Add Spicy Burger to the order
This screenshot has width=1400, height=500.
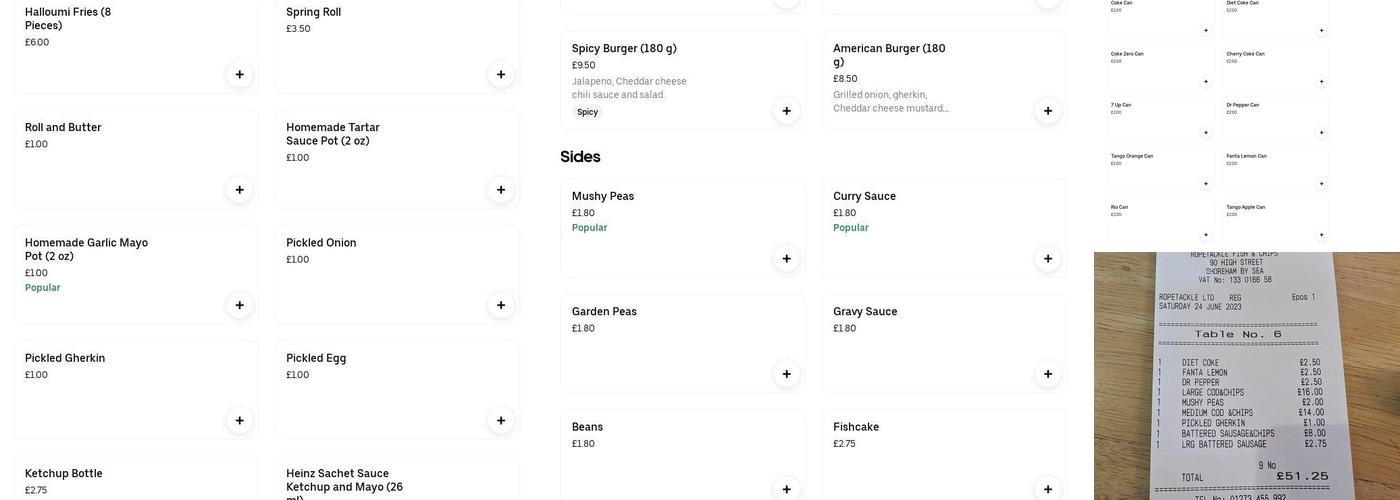pyautogui.click(x=786, y=111)
